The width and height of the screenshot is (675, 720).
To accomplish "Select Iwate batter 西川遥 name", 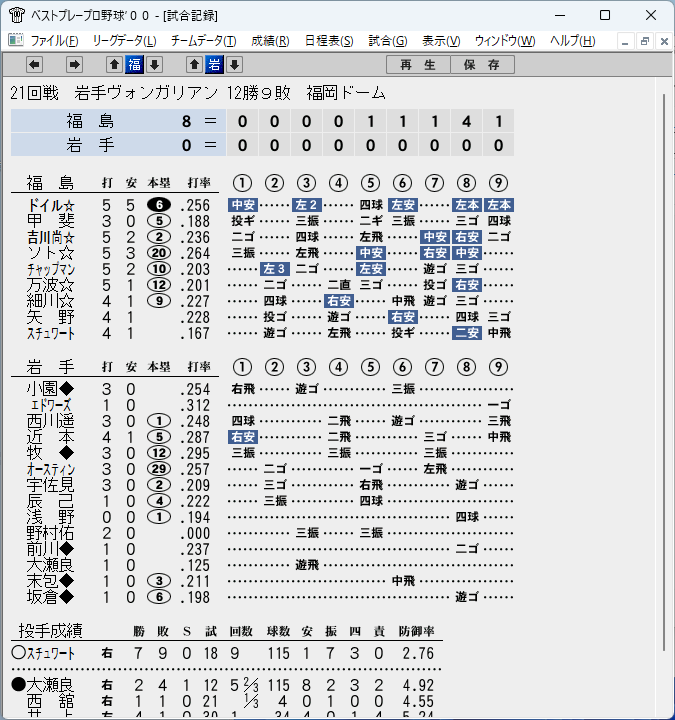I will pos(51,421).
